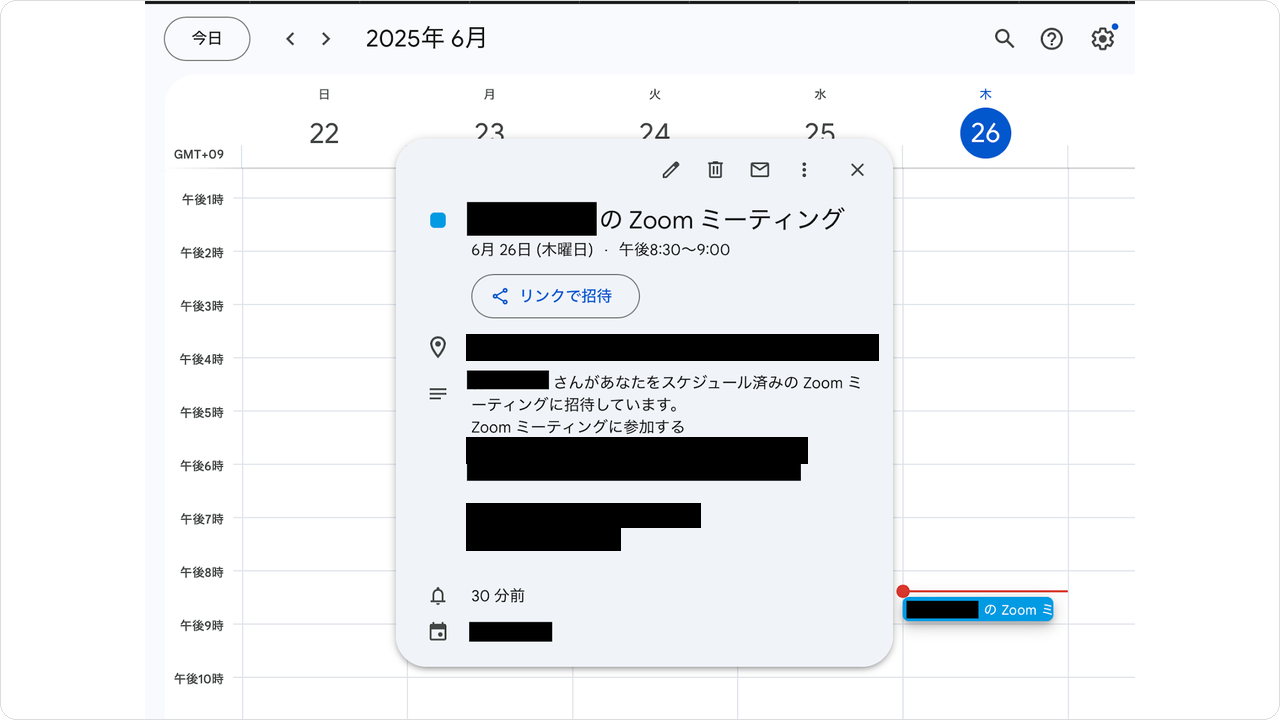Screen dimensions: 1280x720
Task: Open the settings gear menu
Action: 1102,39
